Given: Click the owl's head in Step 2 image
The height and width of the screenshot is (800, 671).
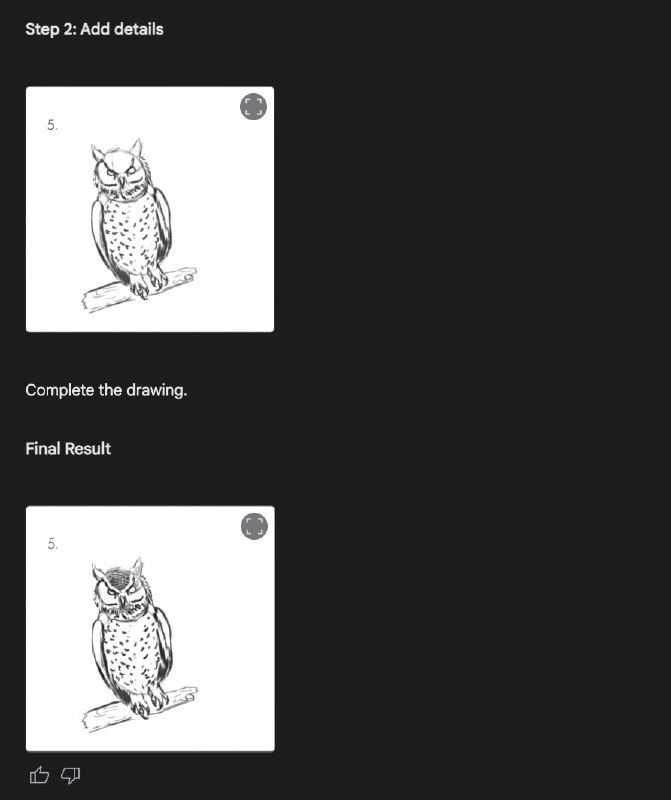Looking at the screenshot, I should pos(120,171).
